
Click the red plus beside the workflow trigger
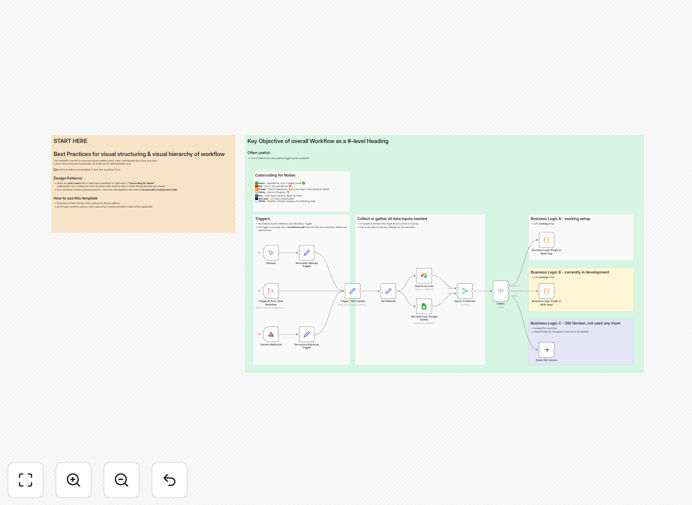(x=259, y=291)
